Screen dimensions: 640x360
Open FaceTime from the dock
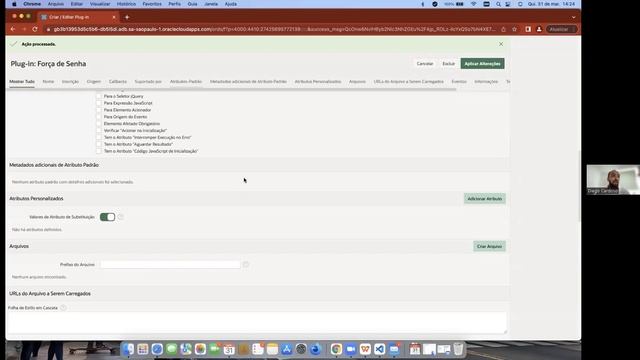coord(215,349)
